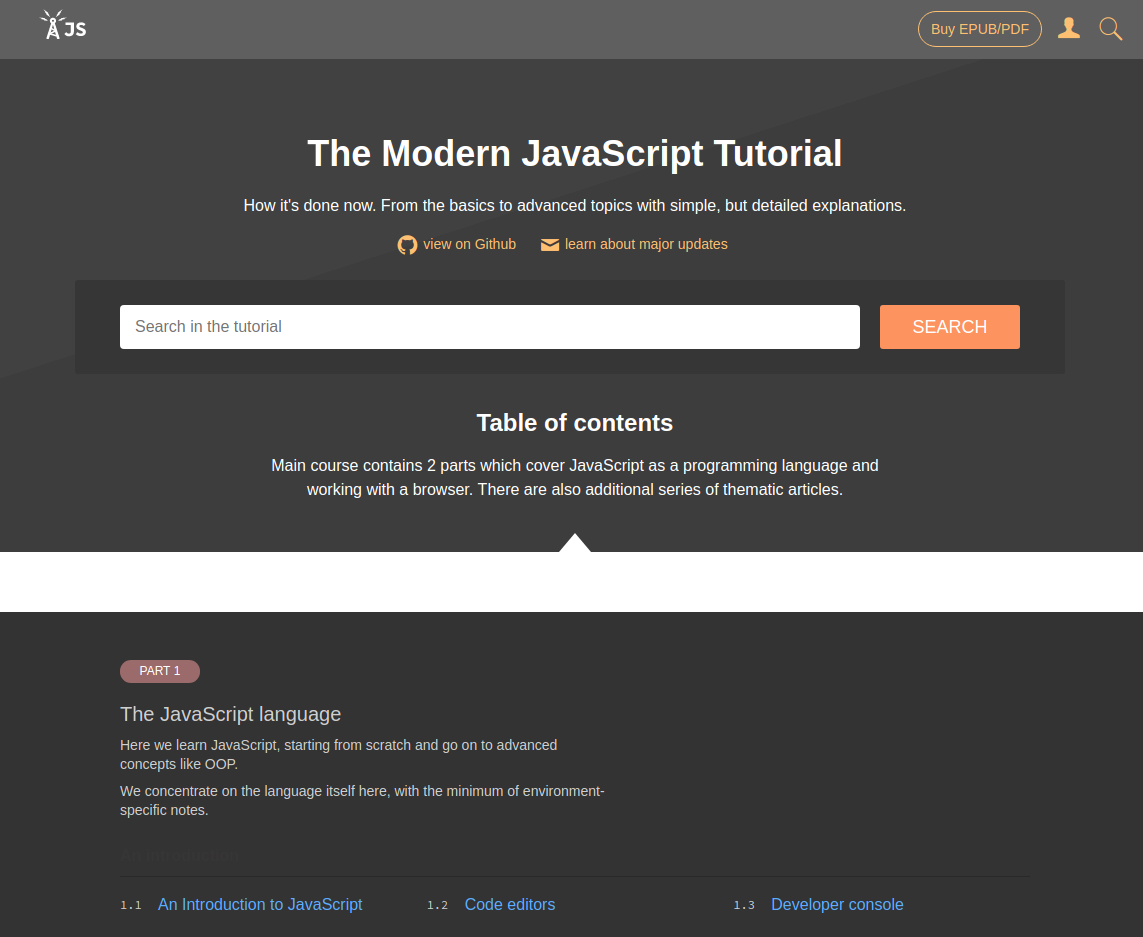Click the dimmed 'An introduction' chapter title
The width and height of the screenshot is (1143, 937).
coord(180,855)
